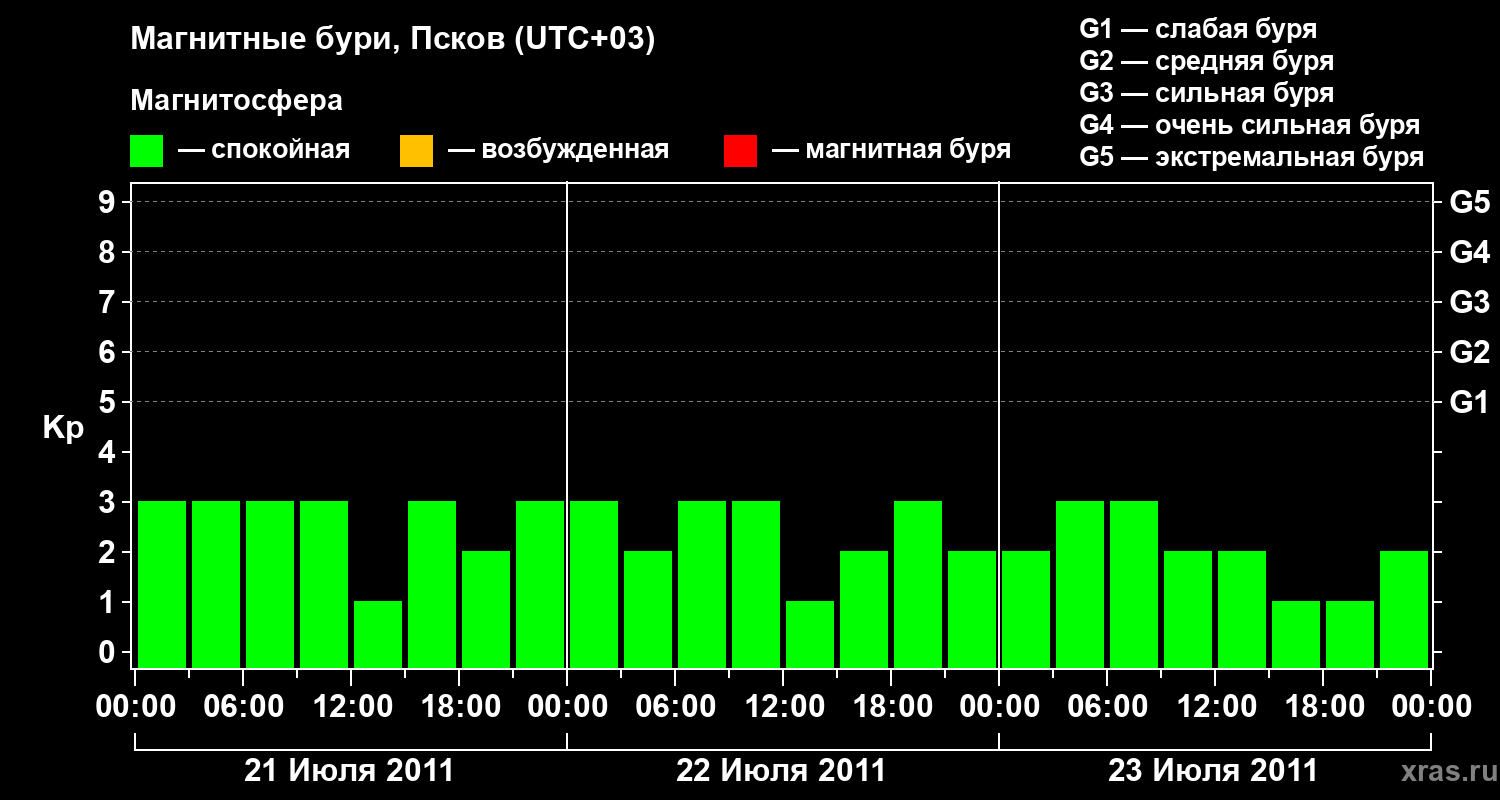Click the red 'магнитная буря' legend swatch
The width and height of the screenshot is (1500, 800).
(740, 151)
